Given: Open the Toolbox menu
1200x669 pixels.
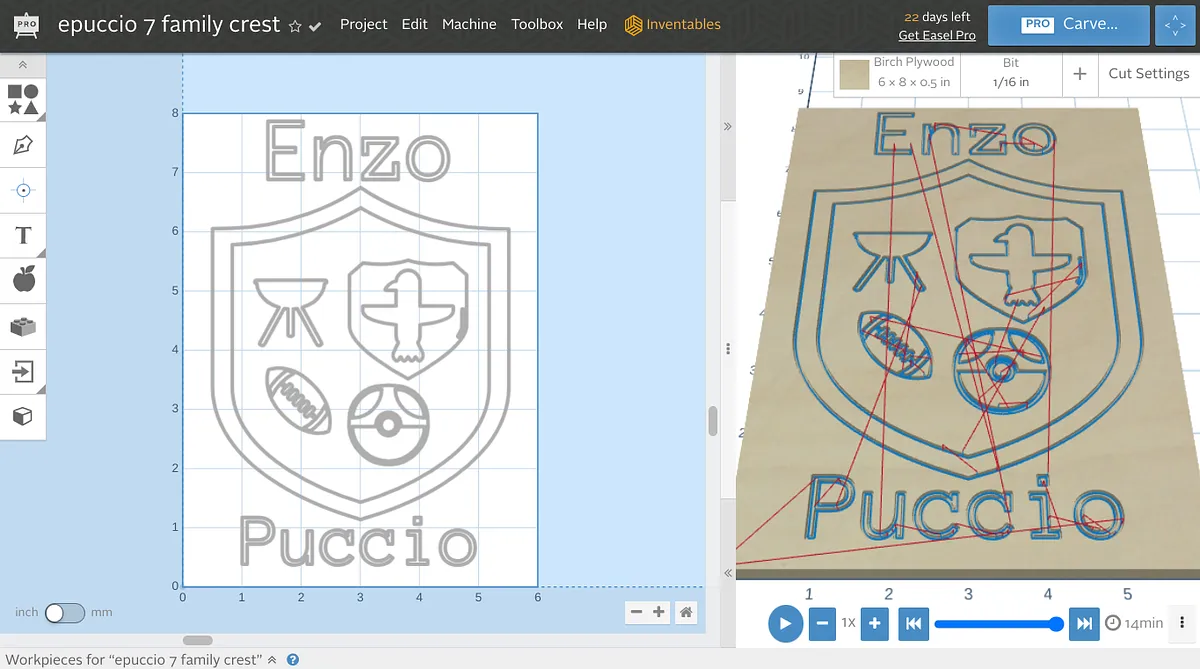Looking at the screenshot, I should [537, 24].
